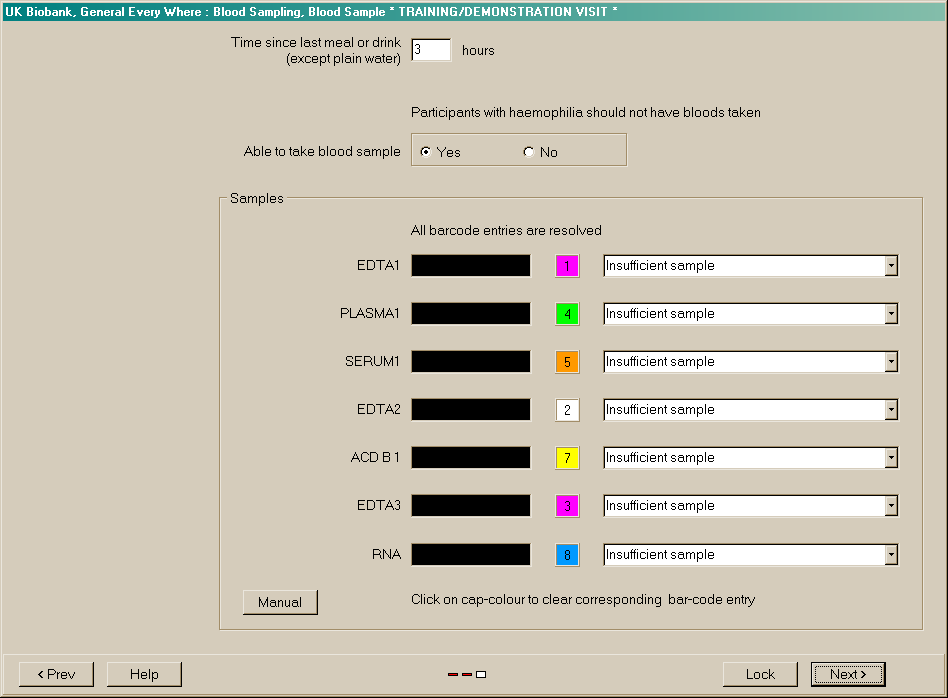Go to the next page with Next
Screen dimensions: 948x698
coord(848,674)
